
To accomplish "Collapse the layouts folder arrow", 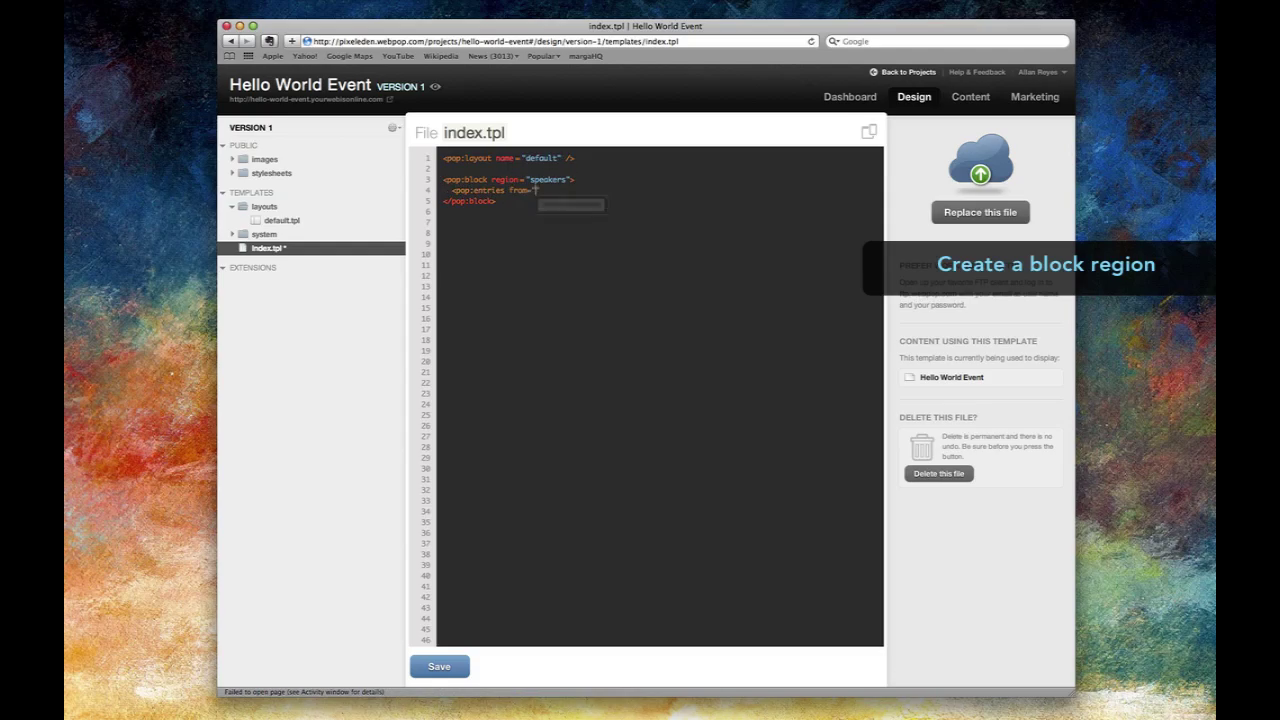I will [232, 207].
